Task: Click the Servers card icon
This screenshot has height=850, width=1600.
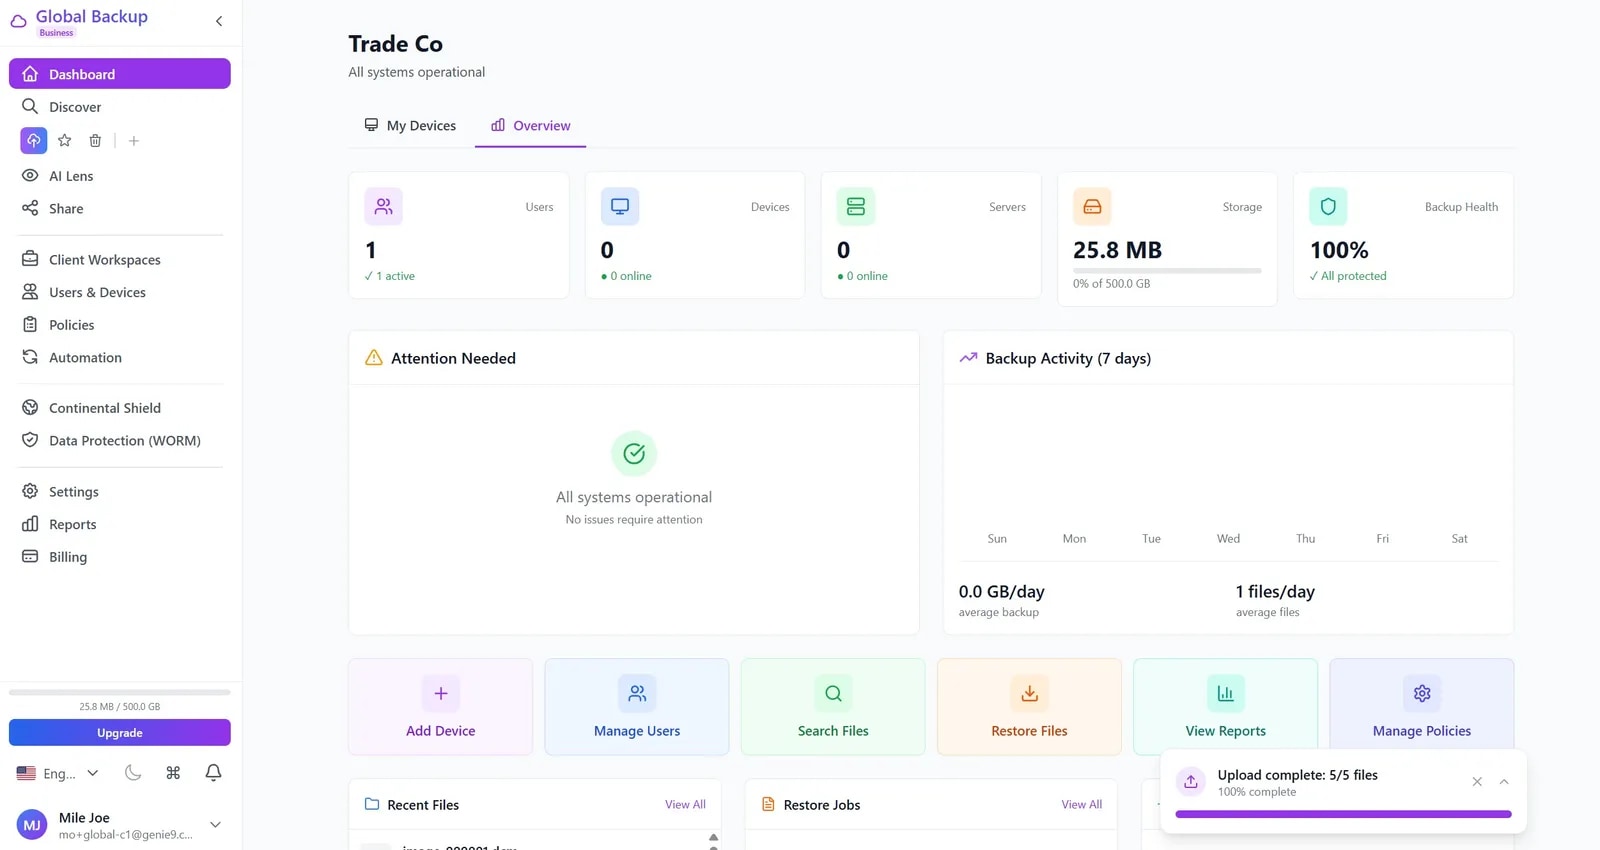Action: pos(856,207)
